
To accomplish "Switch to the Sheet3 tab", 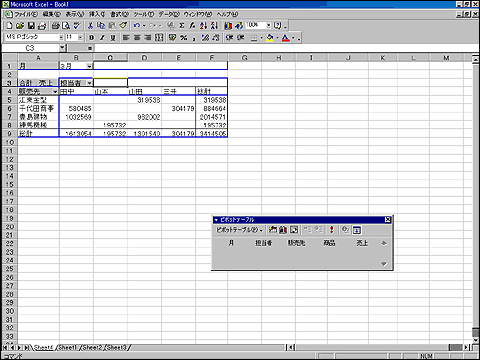I will click(117, 347).
